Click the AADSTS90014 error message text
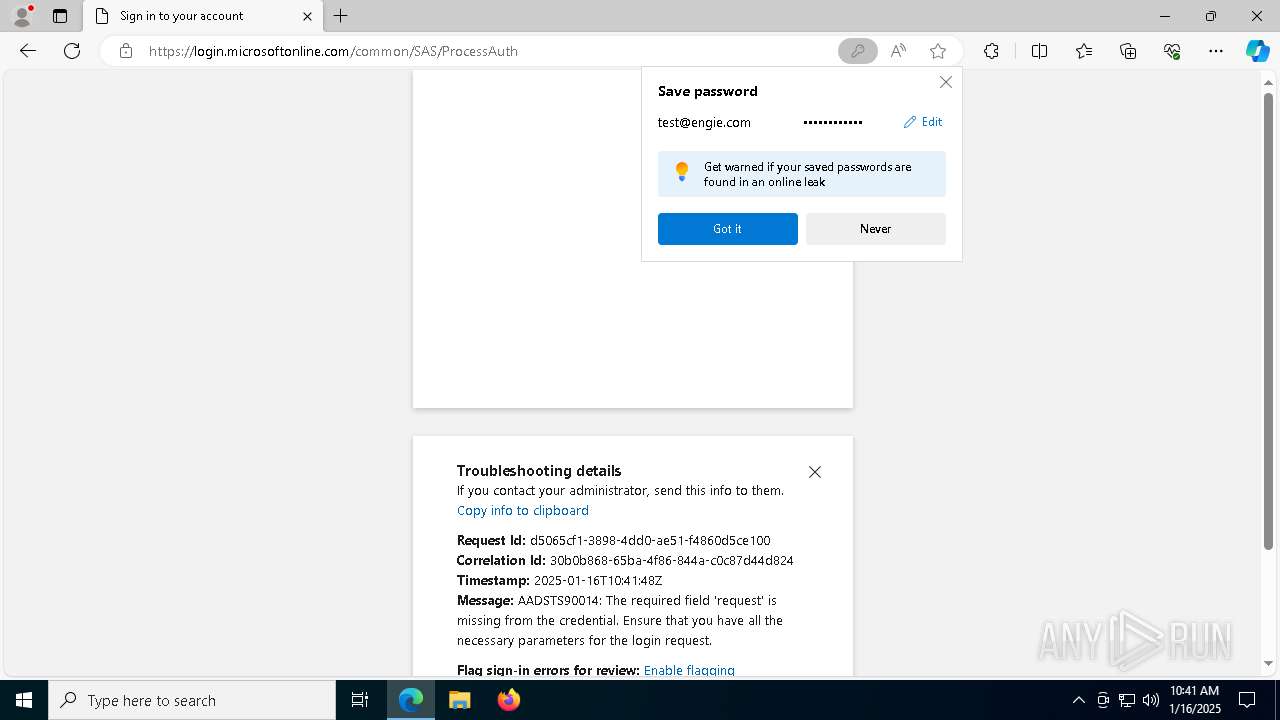Viewport: 1280px width, 720px height. (x=620, y=620)
